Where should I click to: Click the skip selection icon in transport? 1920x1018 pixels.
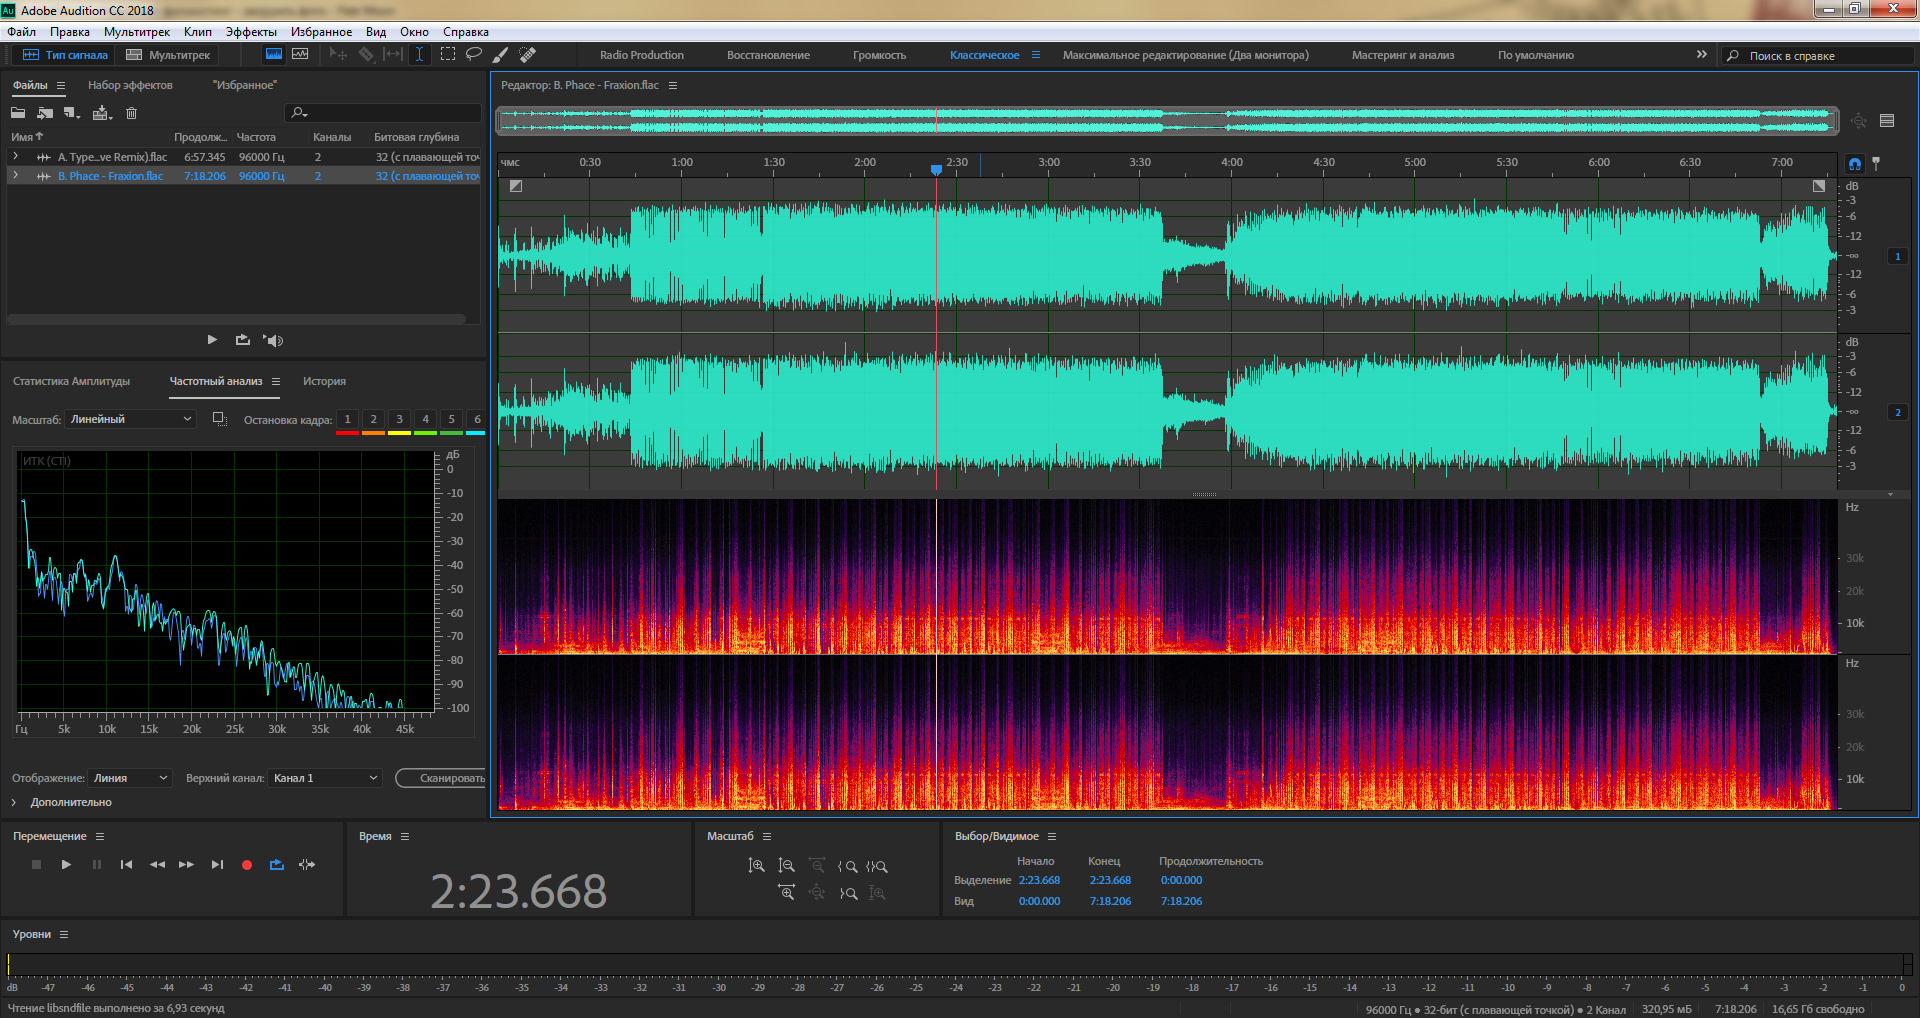tap(307, 865)
